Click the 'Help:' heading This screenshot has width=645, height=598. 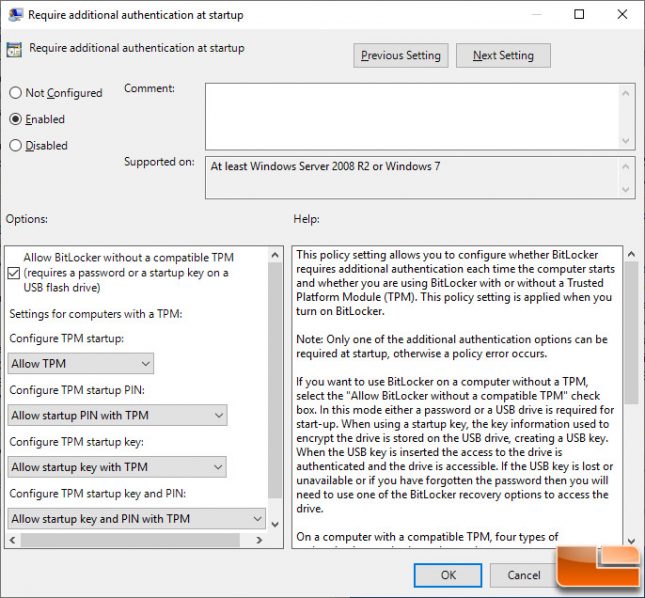click(306, 219)
